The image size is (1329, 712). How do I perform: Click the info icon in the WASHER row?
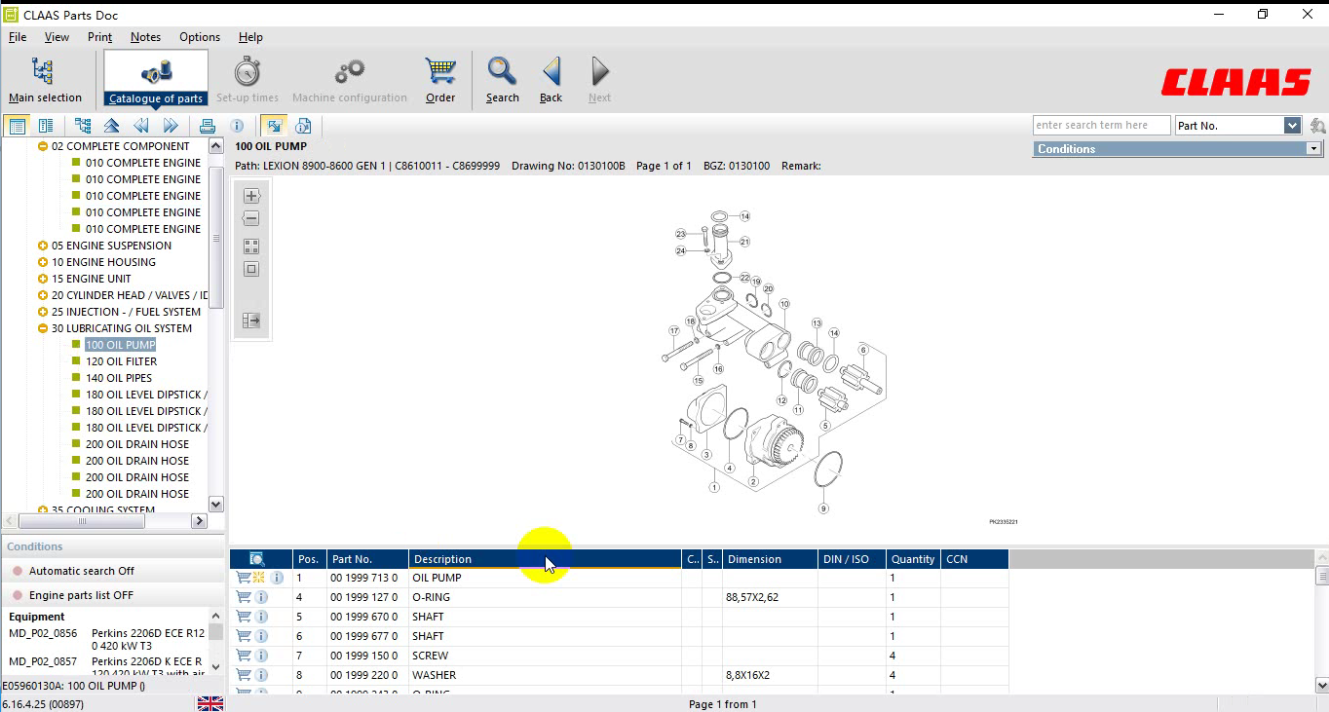point(261,675)
